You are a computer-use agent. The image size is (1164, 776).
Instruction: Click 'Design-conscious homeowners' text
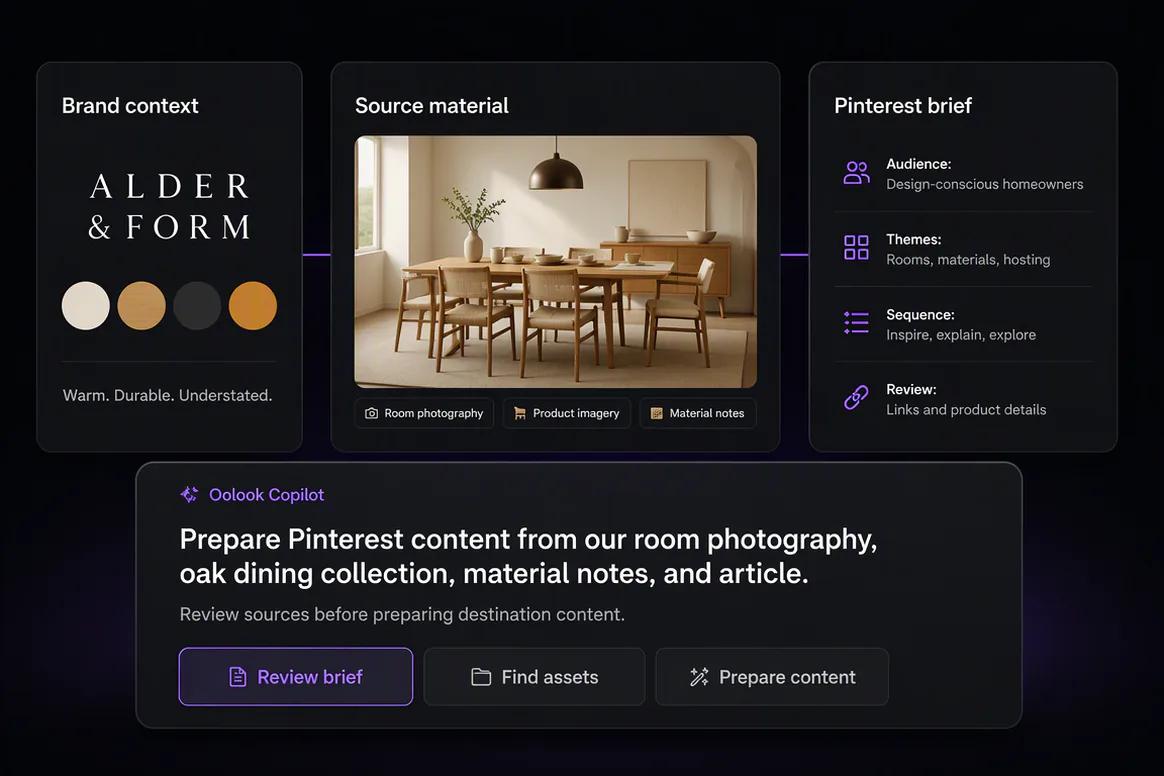pyautogui.click(x=984, y=184)
